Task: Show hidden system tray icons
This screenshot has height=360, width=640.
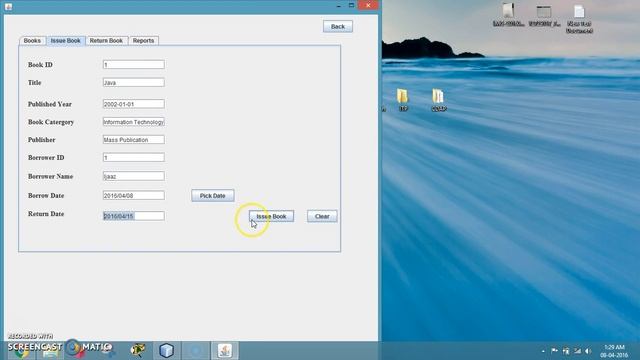Action: (543, 351)
